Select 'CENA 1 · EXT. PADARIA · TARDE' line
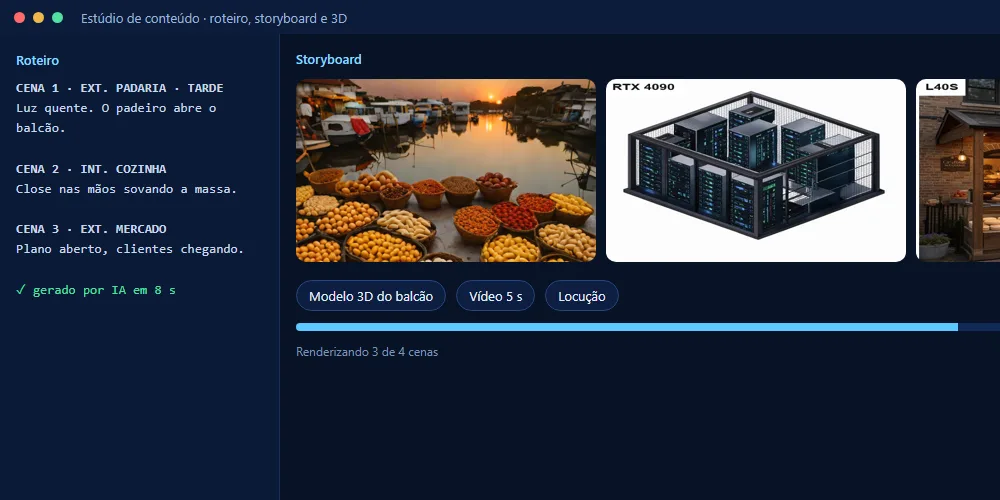The height and width of the screenshot is (500, 1000). pos(119,88)
